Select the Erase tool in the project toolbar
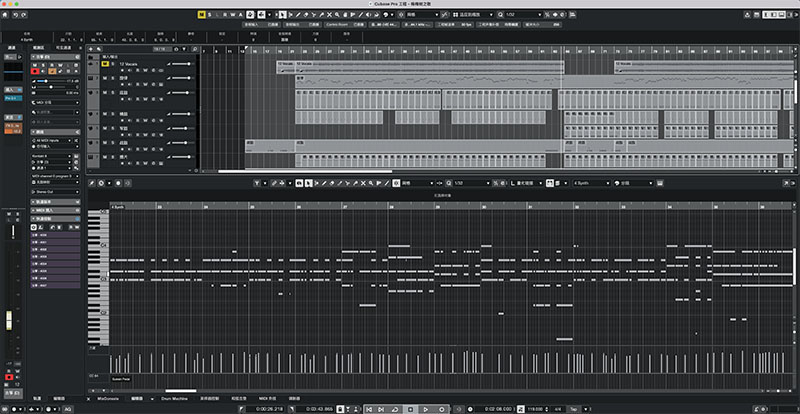 pos(307,15)
